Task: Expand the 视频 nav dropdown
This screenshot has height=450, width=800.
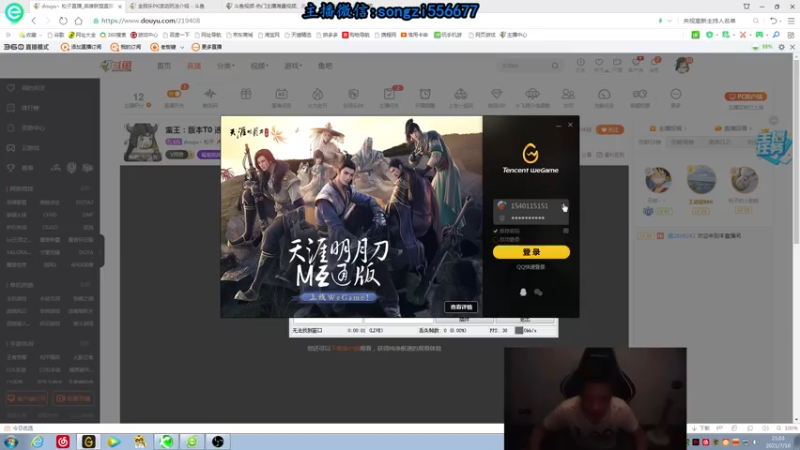Action: (259, 66)
